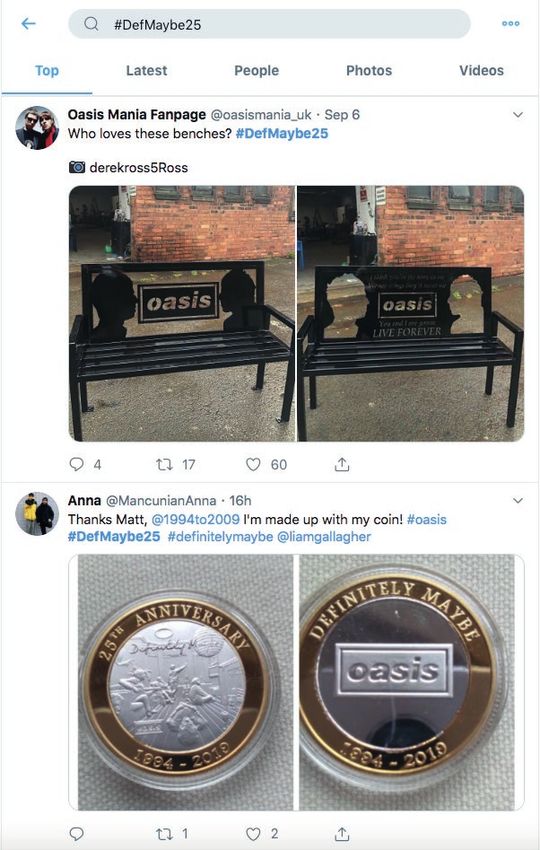Share Anna's coin tweet

342,834
